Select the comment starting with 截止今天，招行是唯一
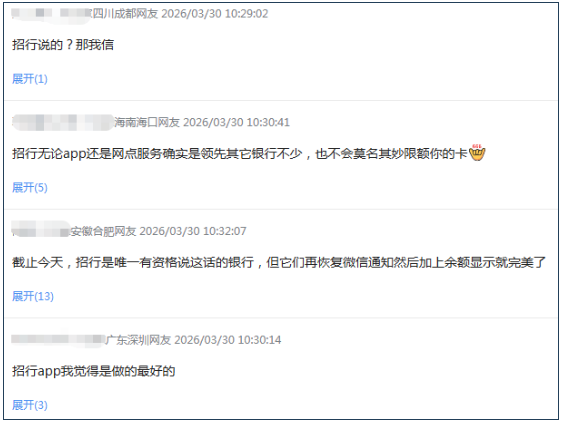The width and height of the screenshot is (562, 423). [279, 262]
